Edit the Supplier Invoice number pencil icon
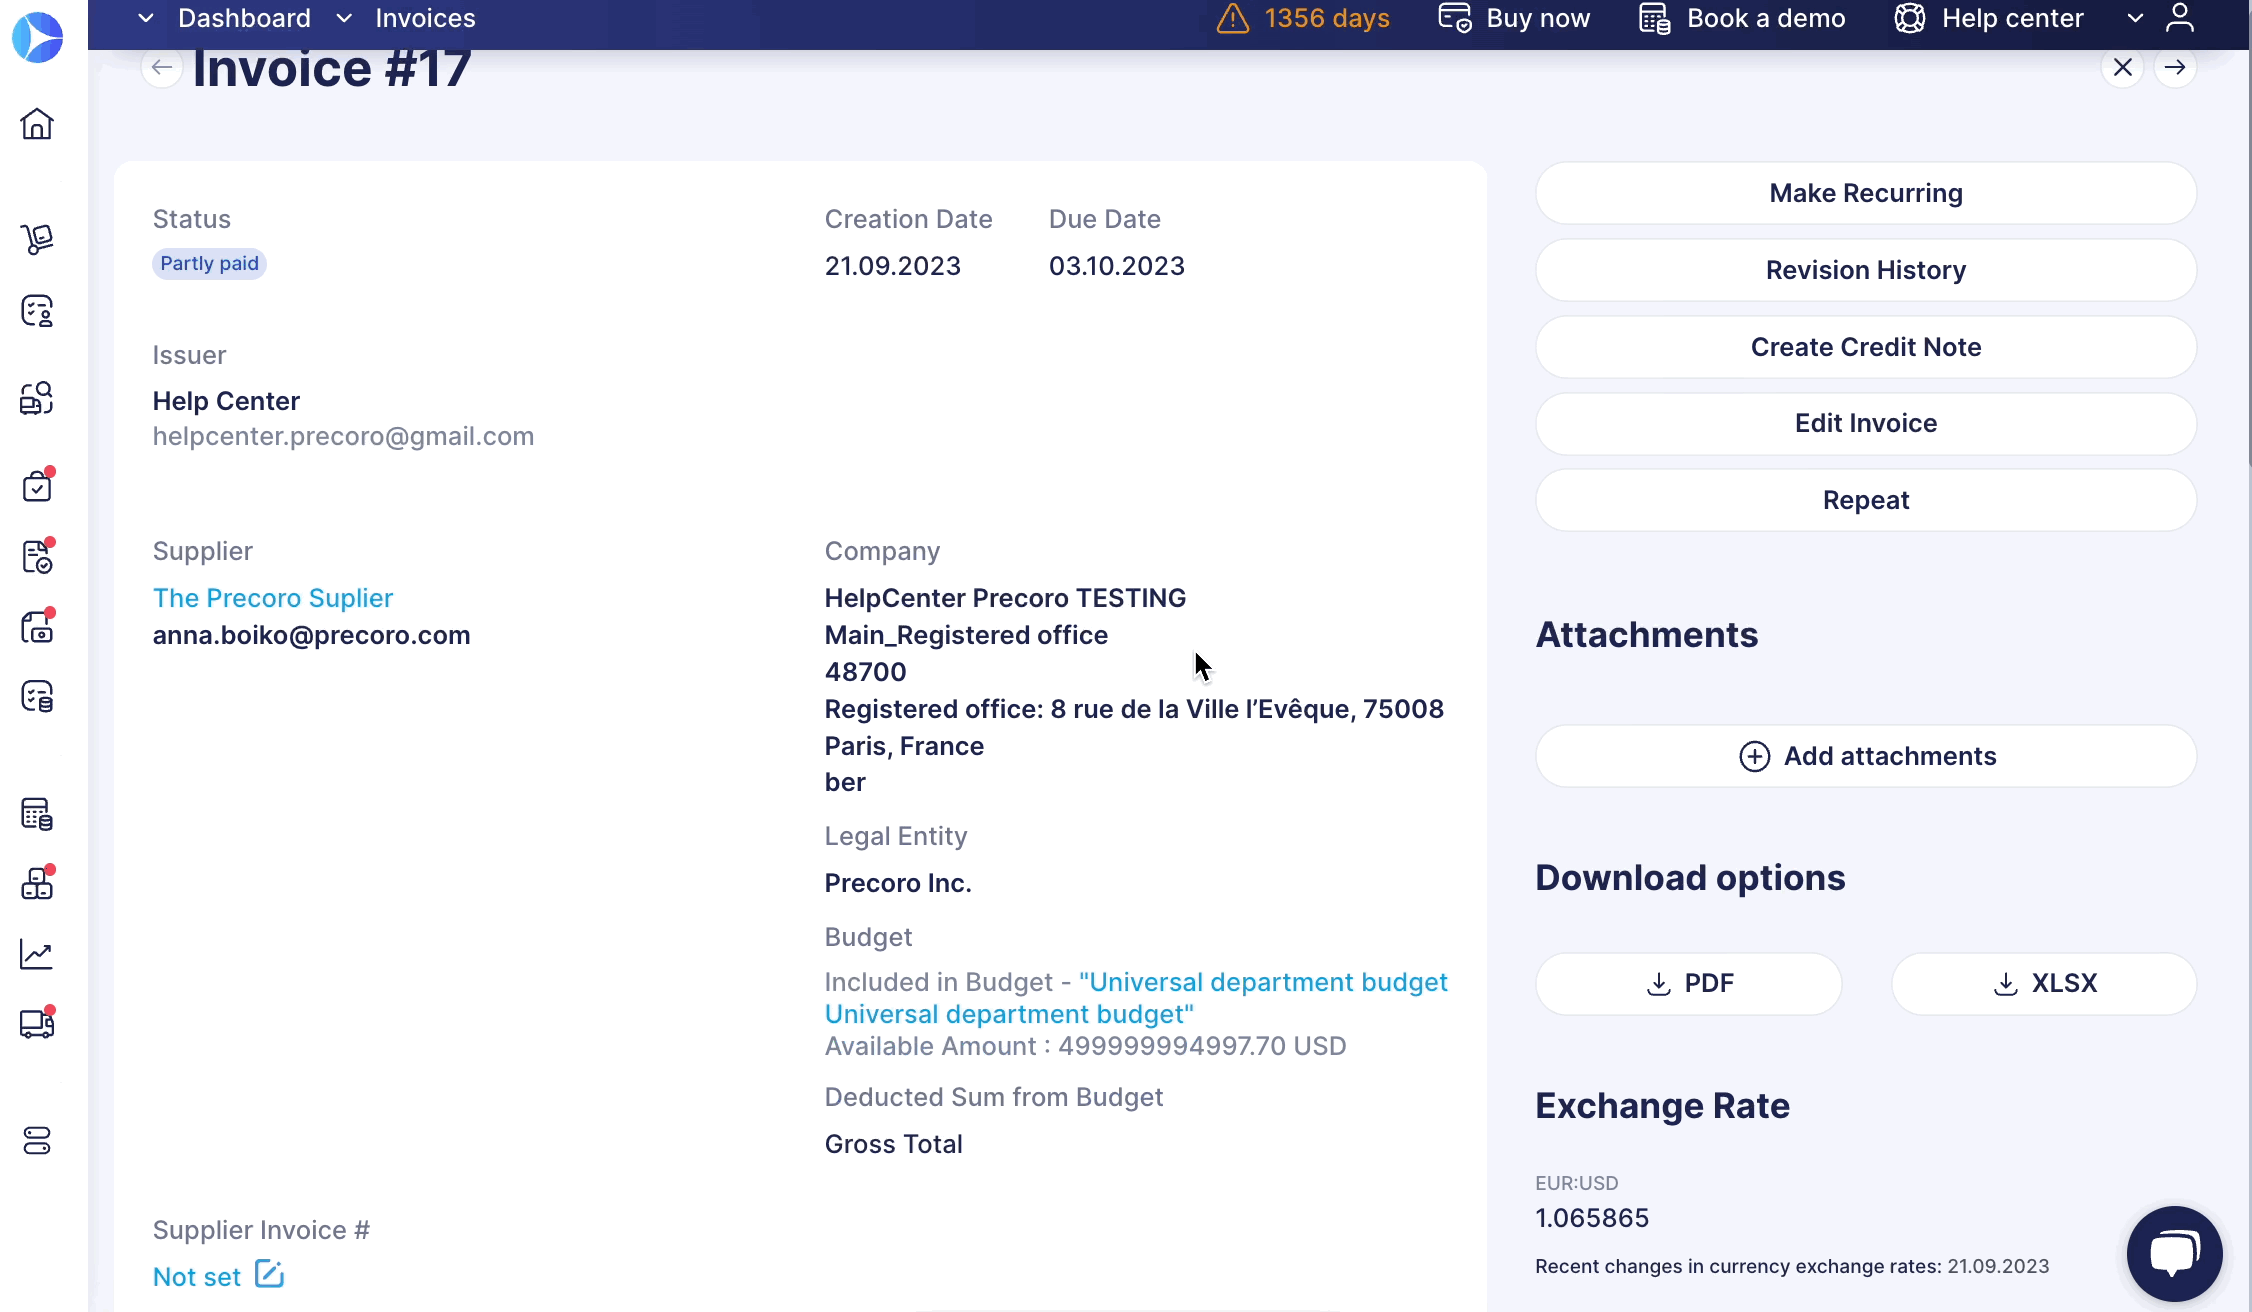 pyautogui.click(x=270, y=1275)
